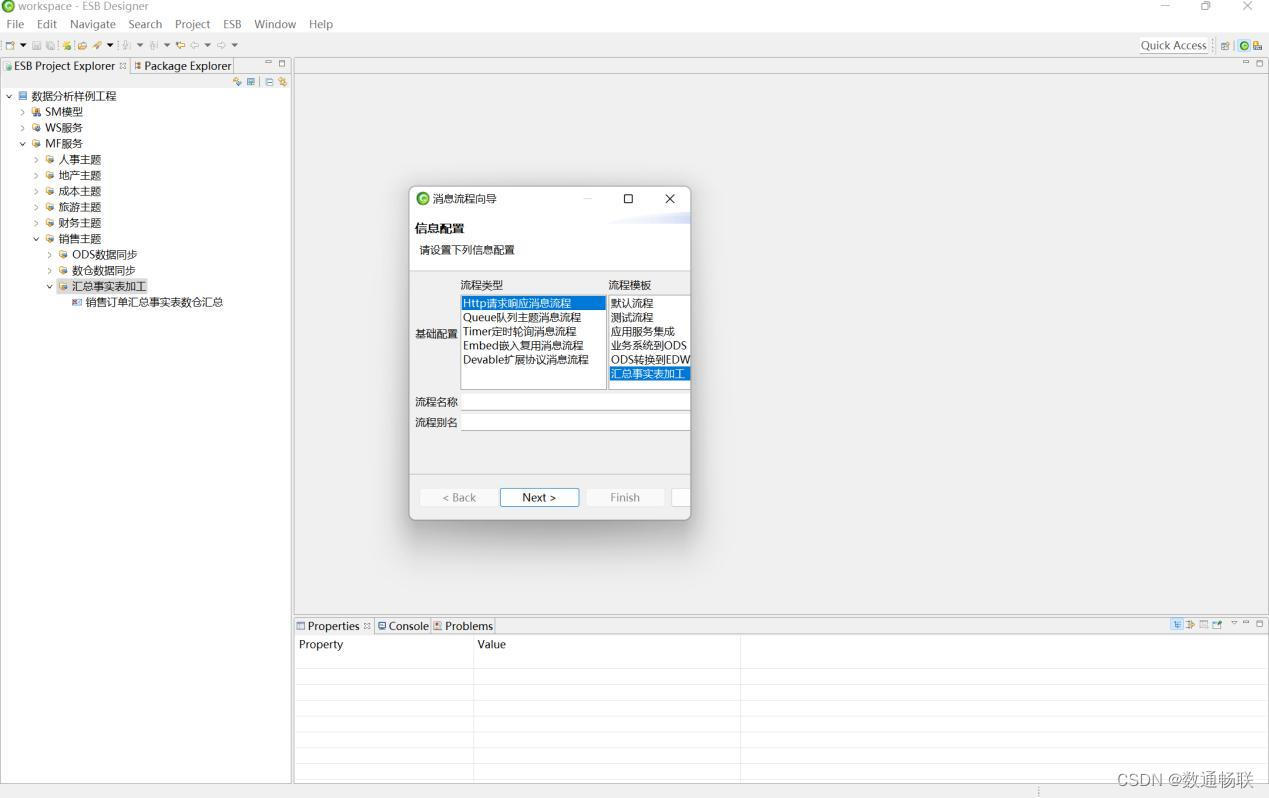Maximize the Properties panel

[x=1260, y=623]
